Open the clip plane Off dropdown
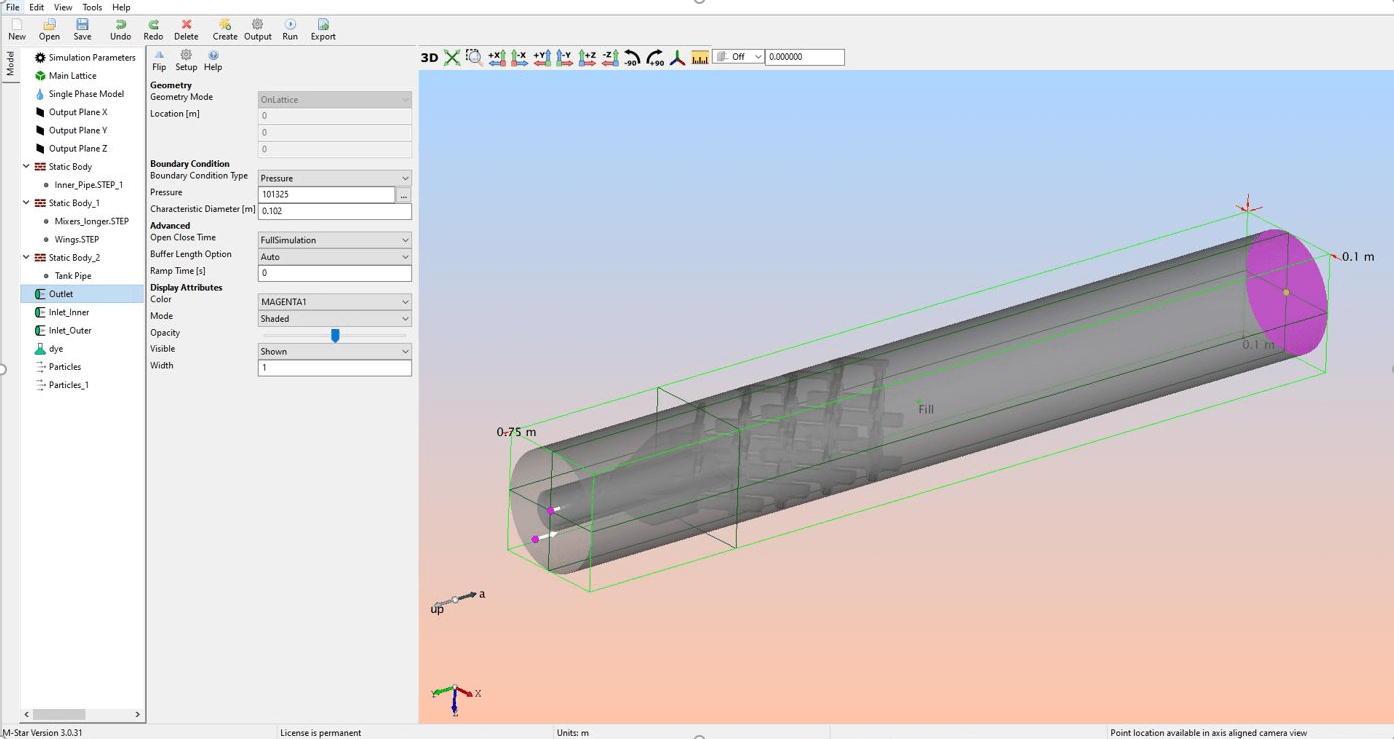Viewport: 1394px width, 739px height. tap(737, 56)
